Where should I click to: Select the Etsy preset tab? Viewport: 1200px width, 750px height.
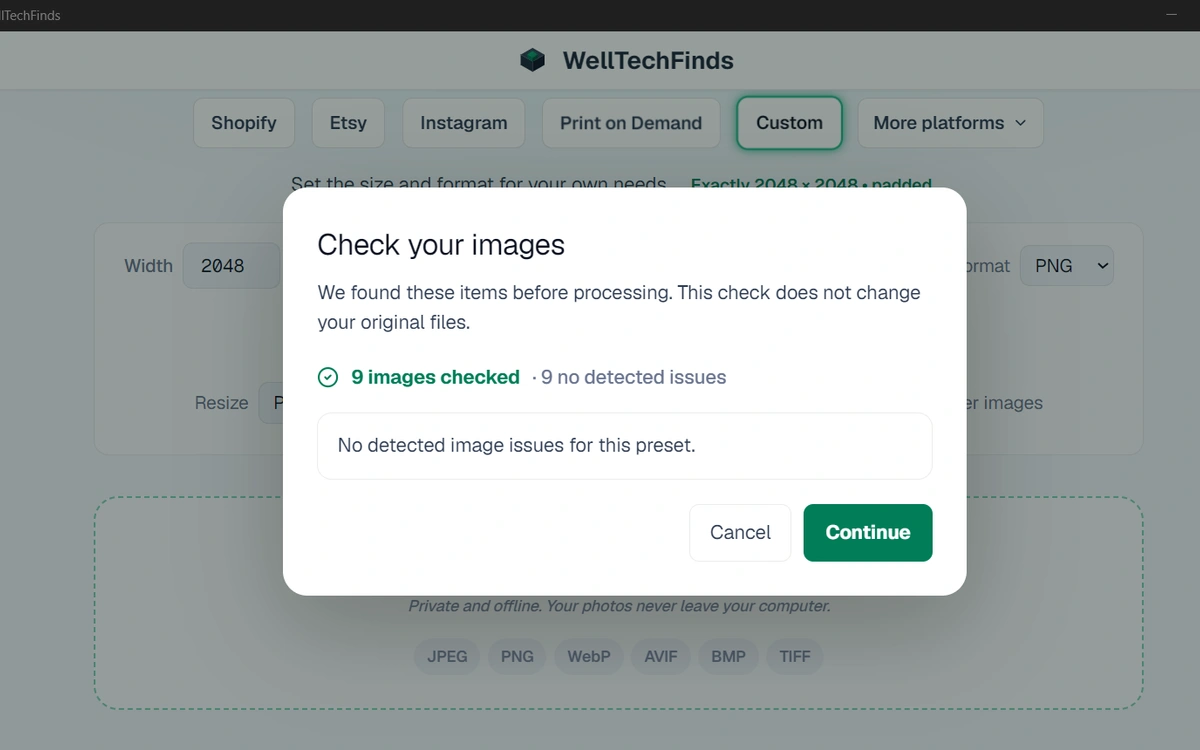(x=348, y=123)
